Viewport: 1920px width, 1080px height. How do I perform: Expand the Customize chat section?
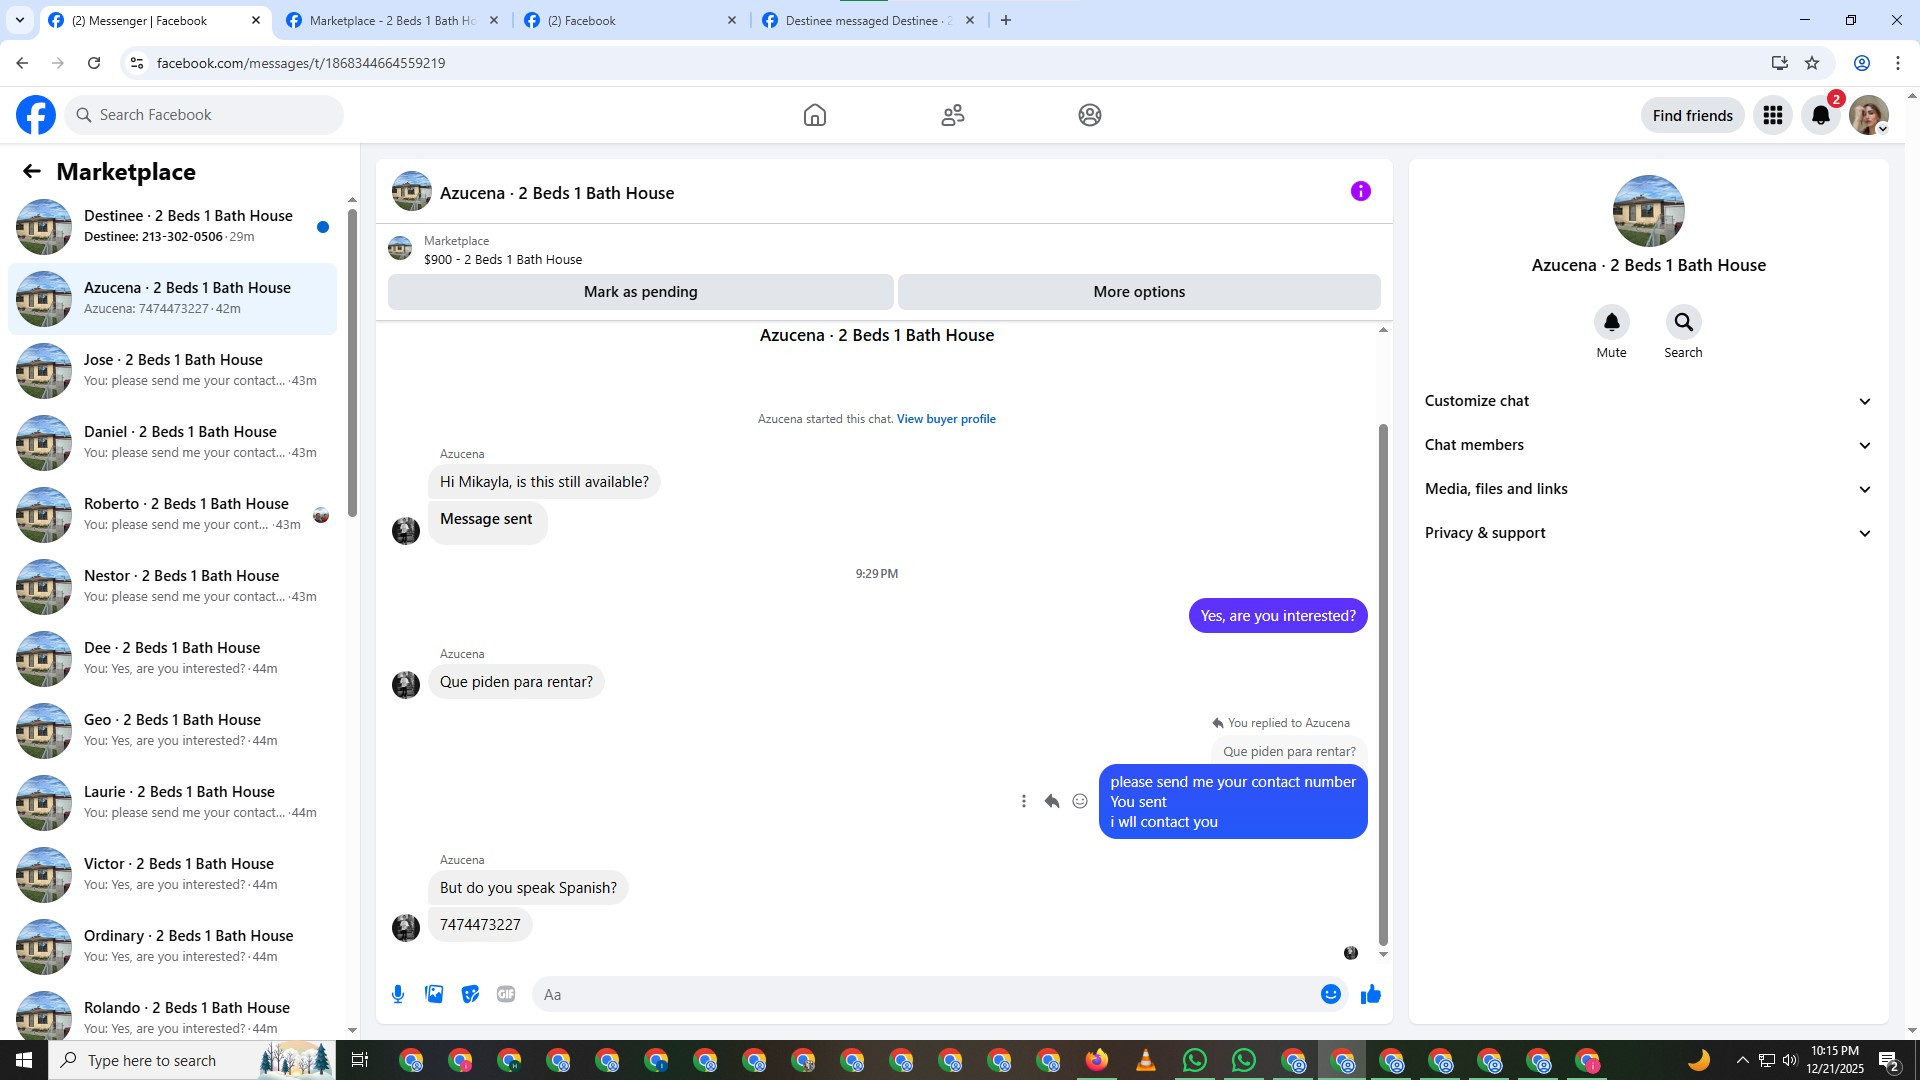pyautogui.click(x=1648, y=401)
